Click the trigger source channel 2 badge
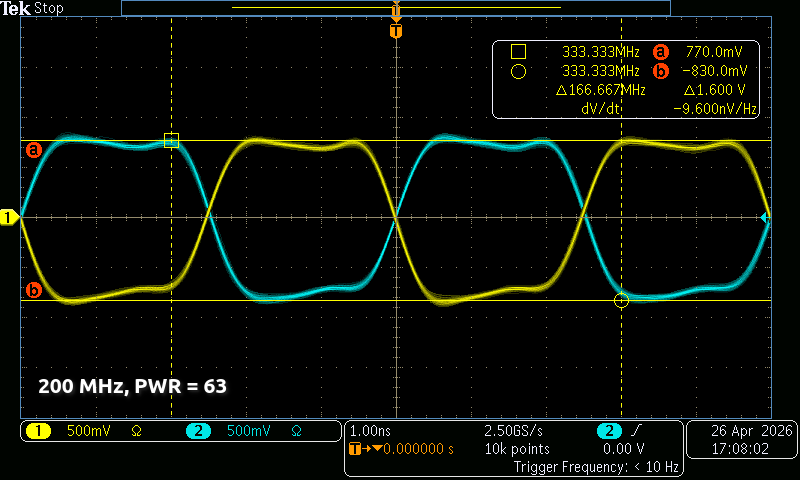Screen dimensions: 800x480 click(608, 431)
